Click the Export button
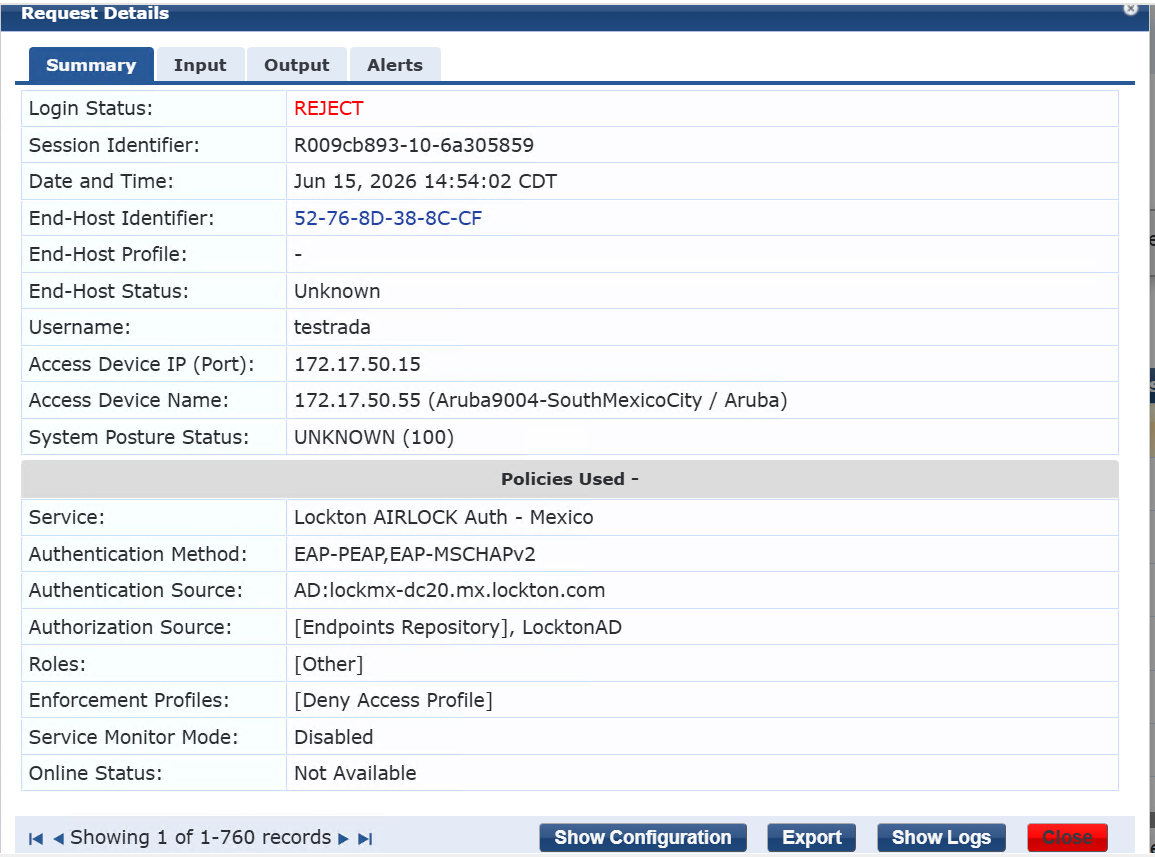This screenshot has width=1155, height=857. pos(812,838)
